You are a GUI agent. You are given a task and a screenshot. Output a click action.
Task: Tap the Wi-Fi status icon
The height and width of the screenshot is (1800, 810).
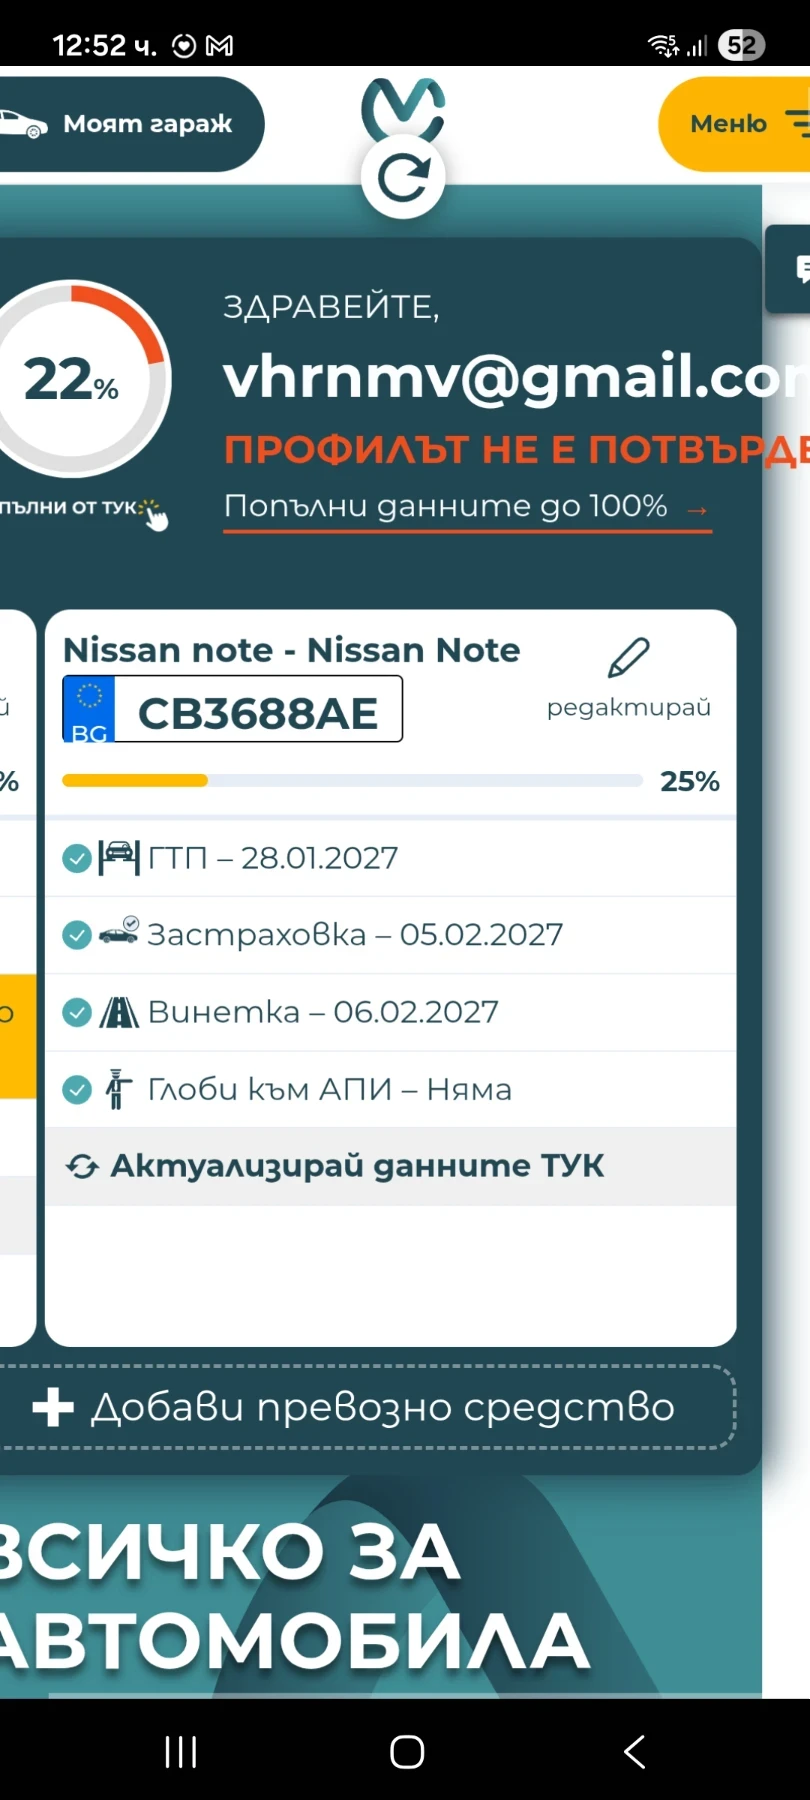coord(663,46)
